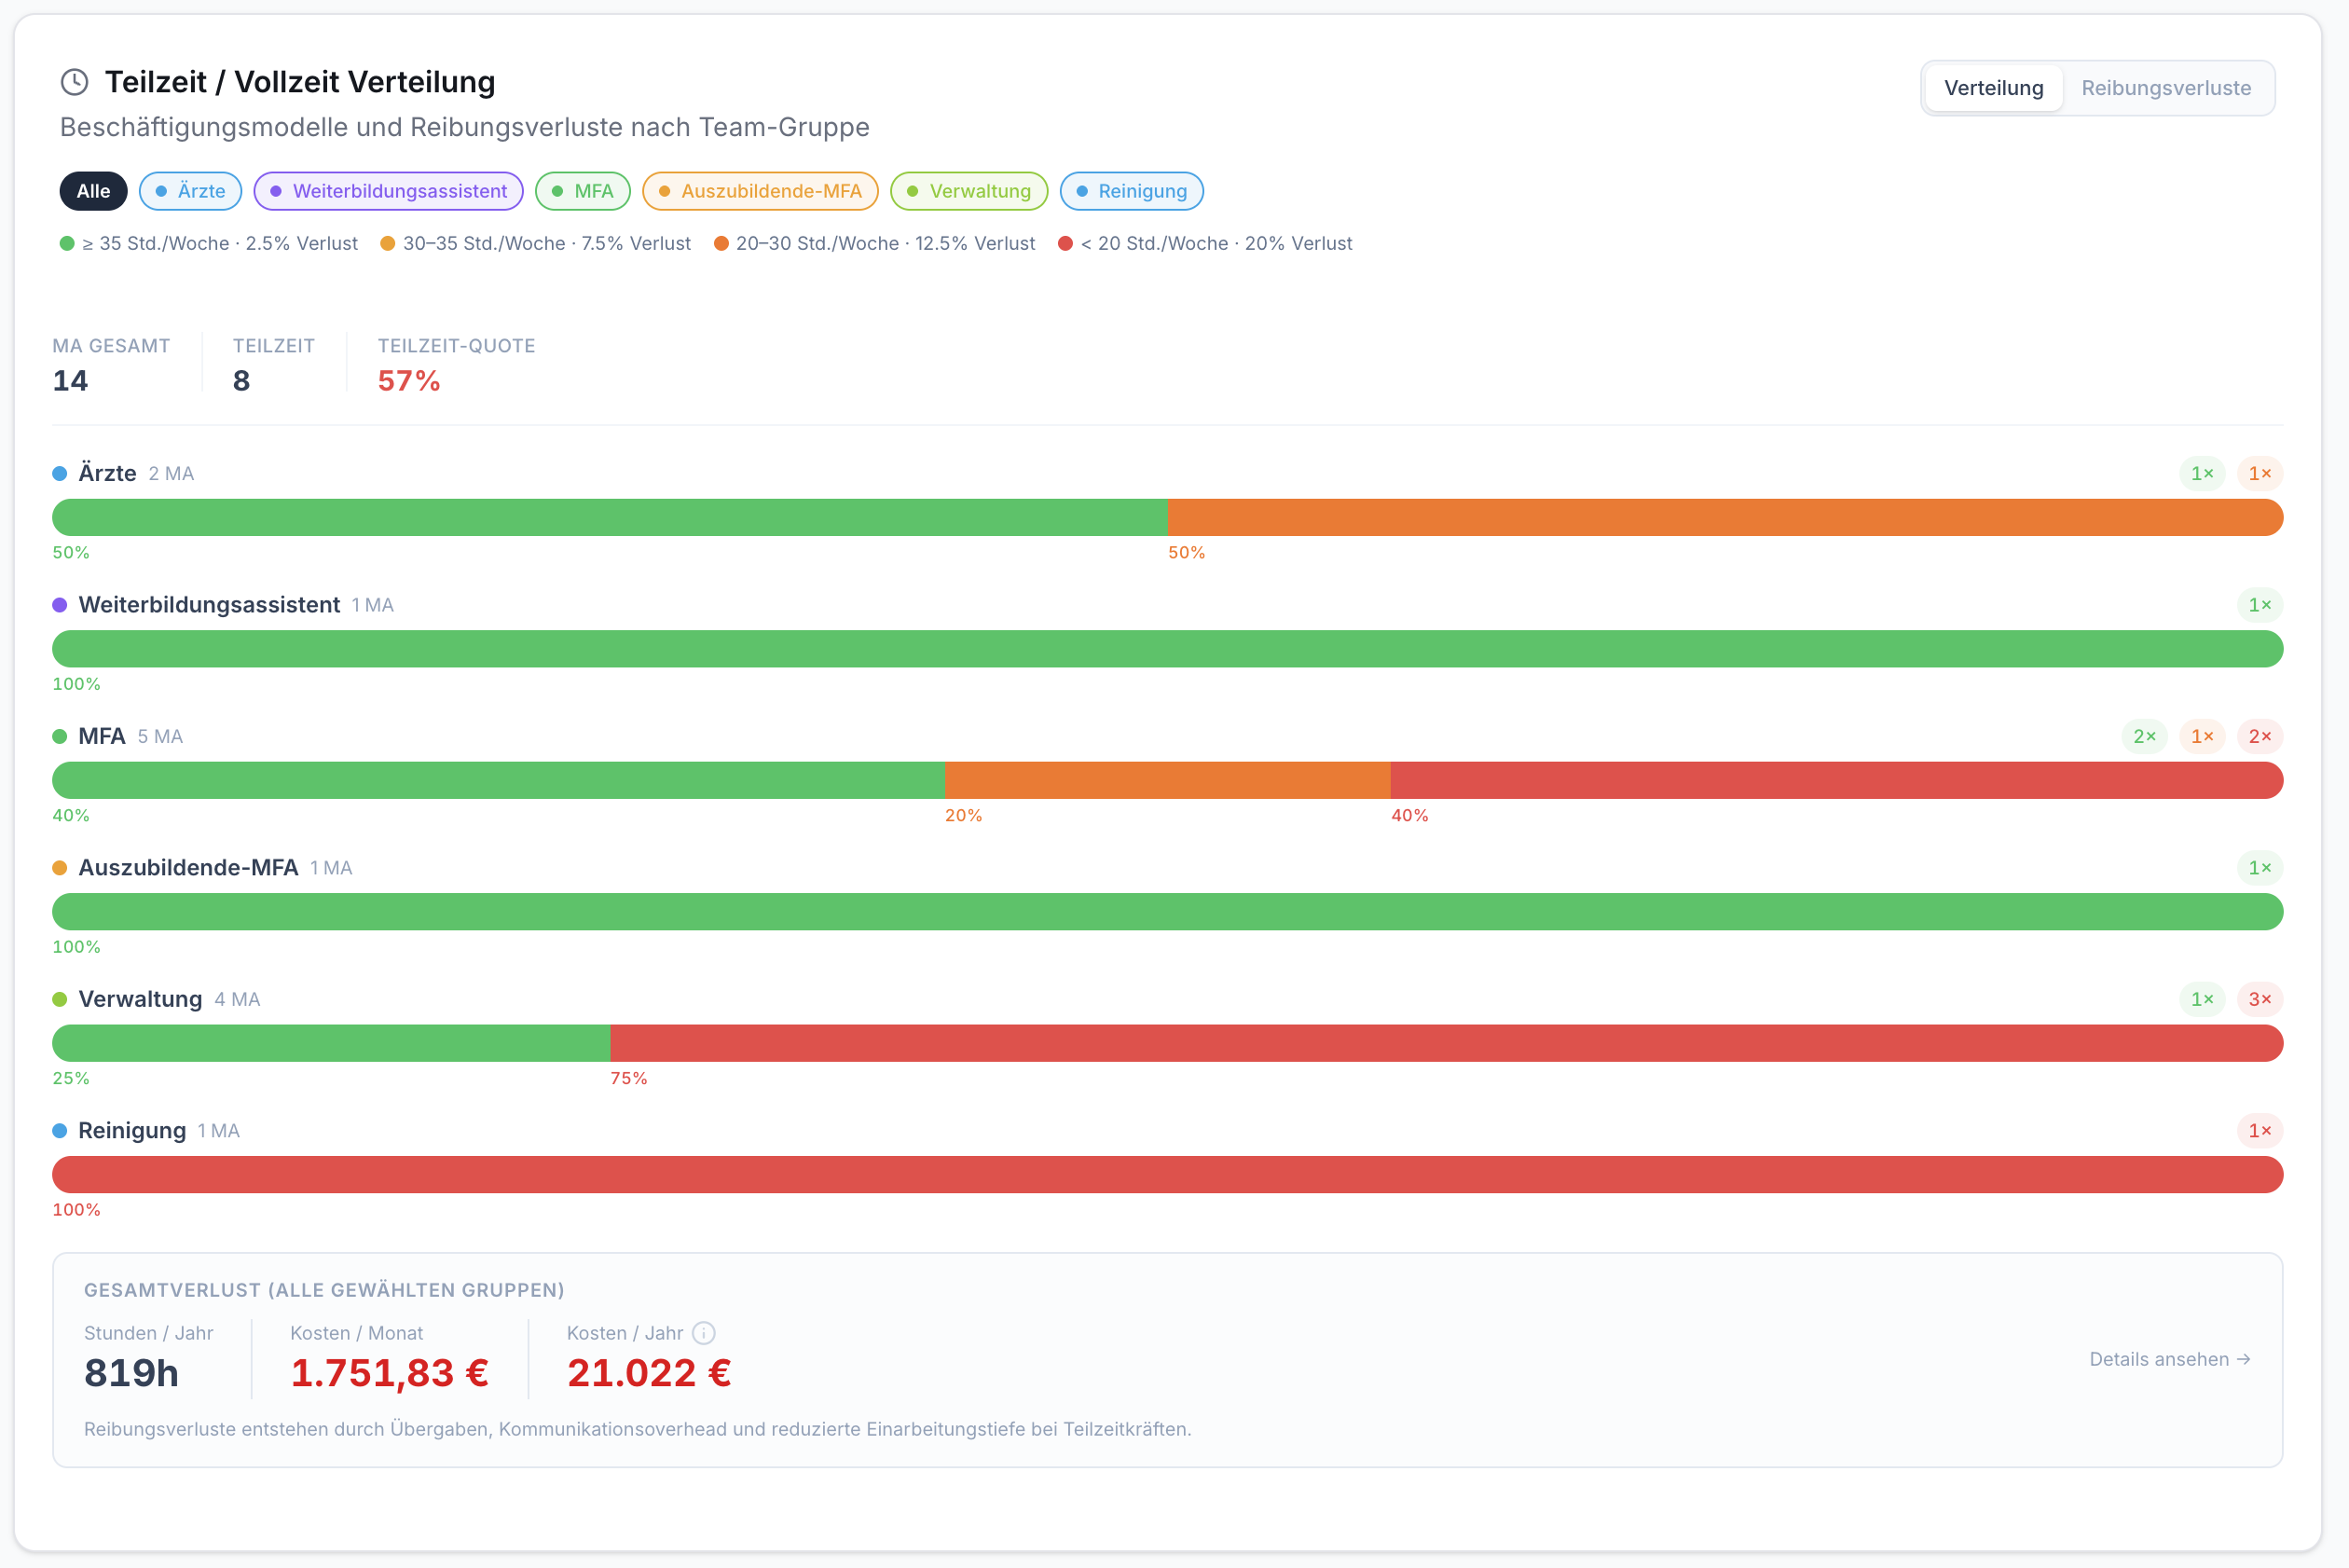Toggle the Verwaltung filter chip
Viewport: 2349px width, 1568px height.
(969, 191)
